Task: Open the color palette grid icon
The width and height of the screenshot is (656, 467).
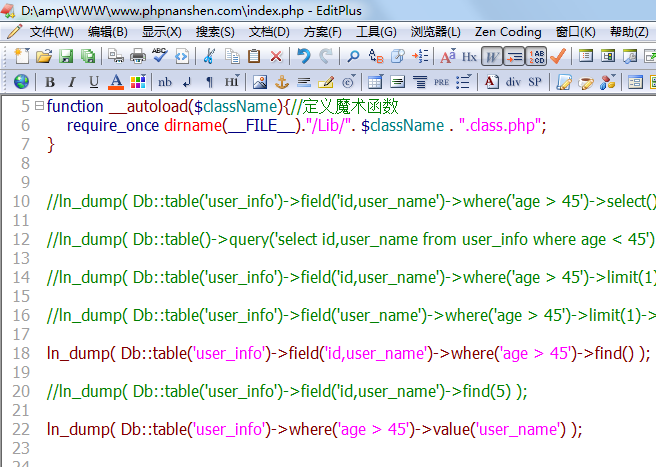Action: [138, 82]
